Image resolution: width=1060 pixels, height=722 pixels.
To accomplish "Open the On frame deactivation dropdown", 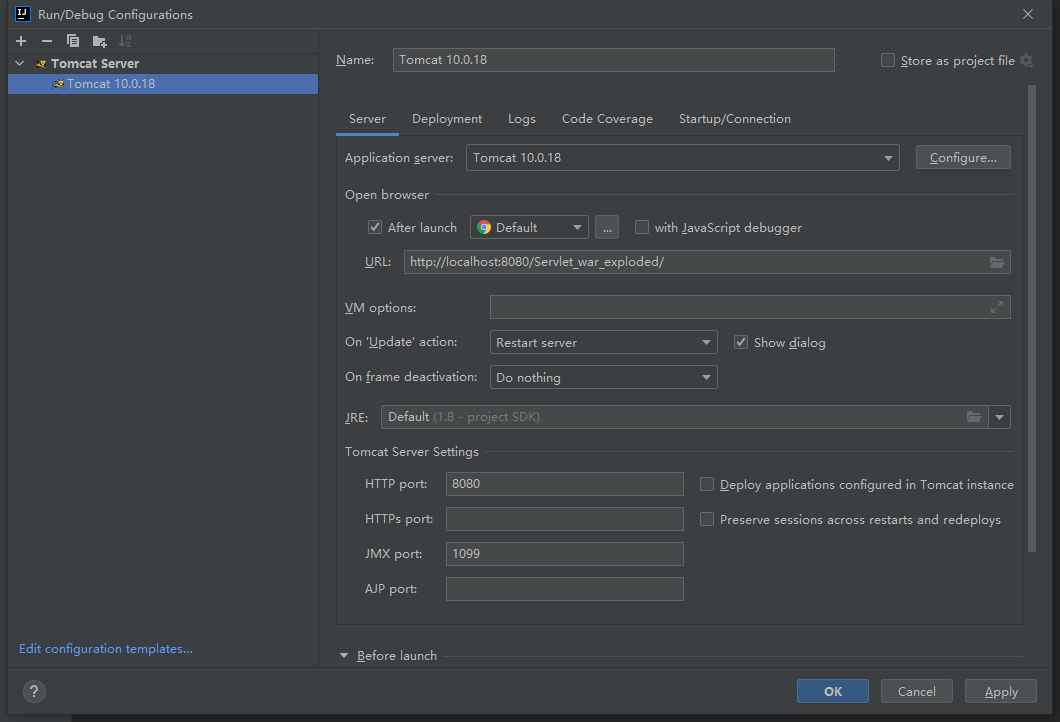I will tap(603, 377).
